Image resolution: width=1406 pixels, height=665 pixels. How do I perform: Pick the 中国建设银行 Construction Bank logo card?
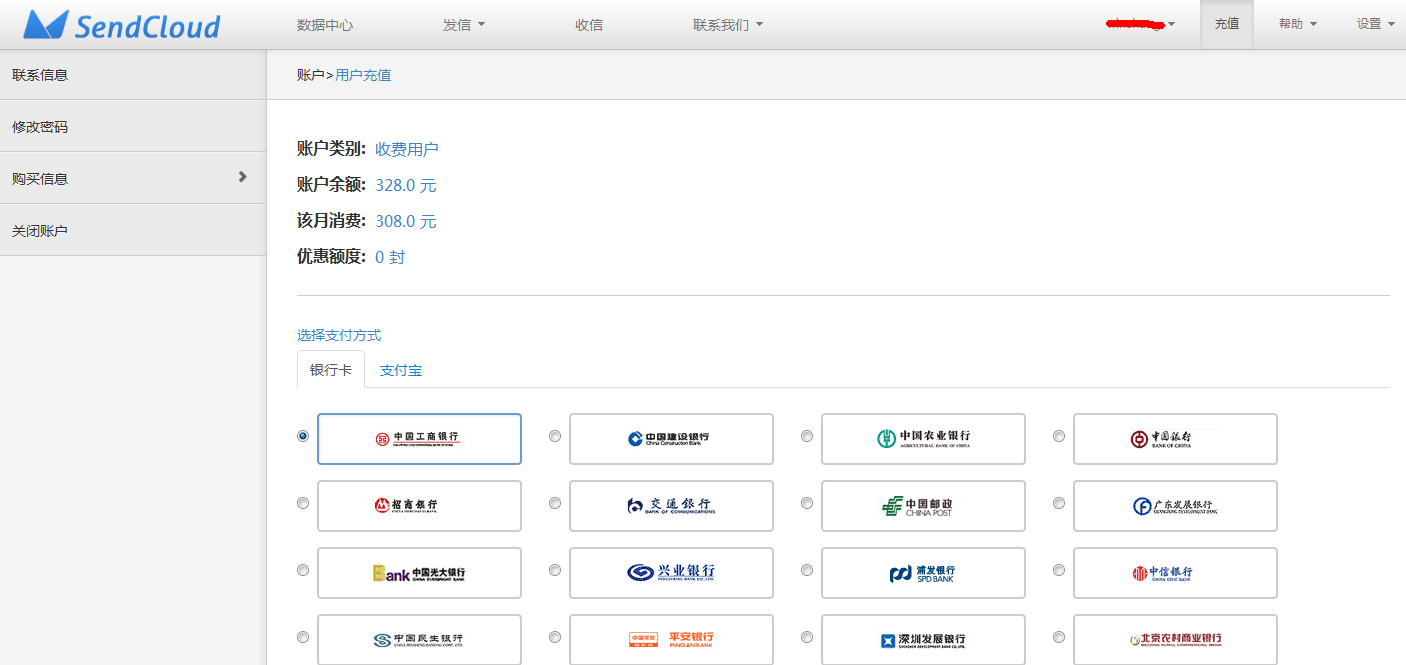(671, 439)
